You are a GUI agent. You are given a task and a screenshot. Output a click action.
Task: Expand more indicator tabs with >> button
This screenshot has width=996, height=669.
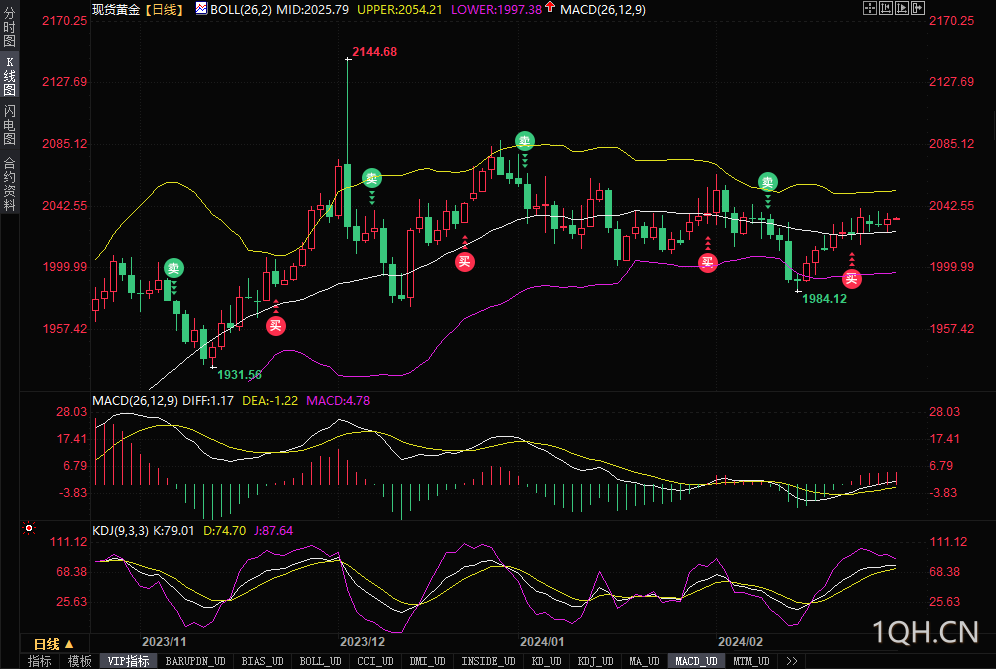coord(791,661)
